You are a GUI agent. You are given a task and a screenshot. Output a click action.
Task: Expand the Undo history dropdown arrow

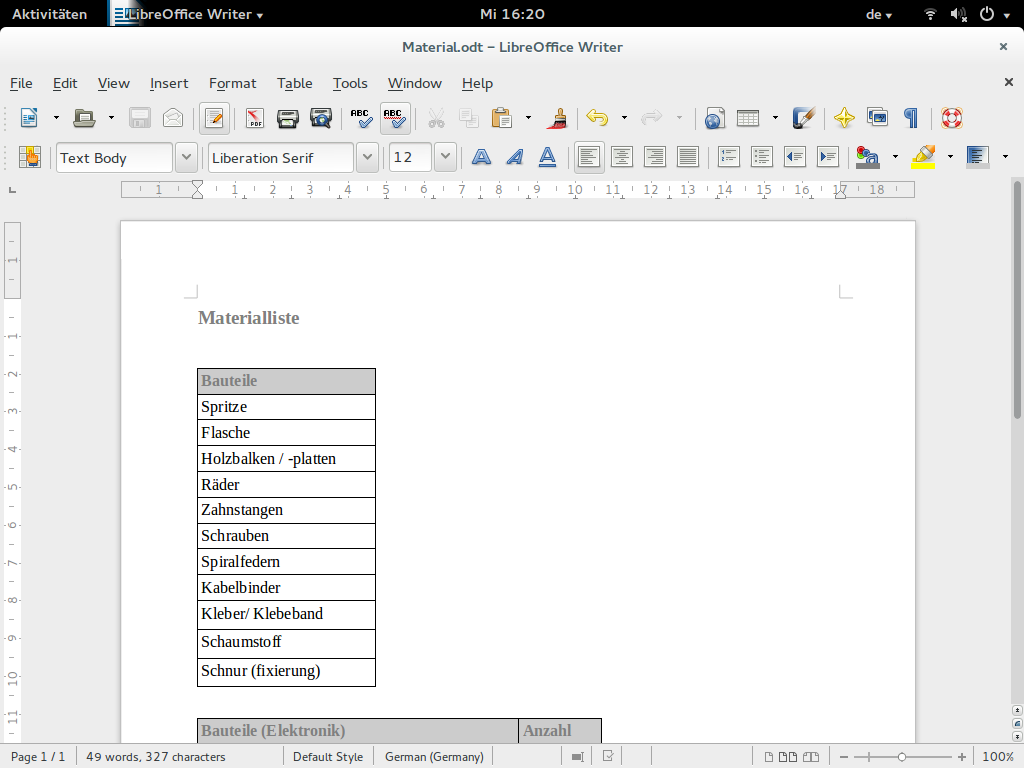tap(624, 118)
